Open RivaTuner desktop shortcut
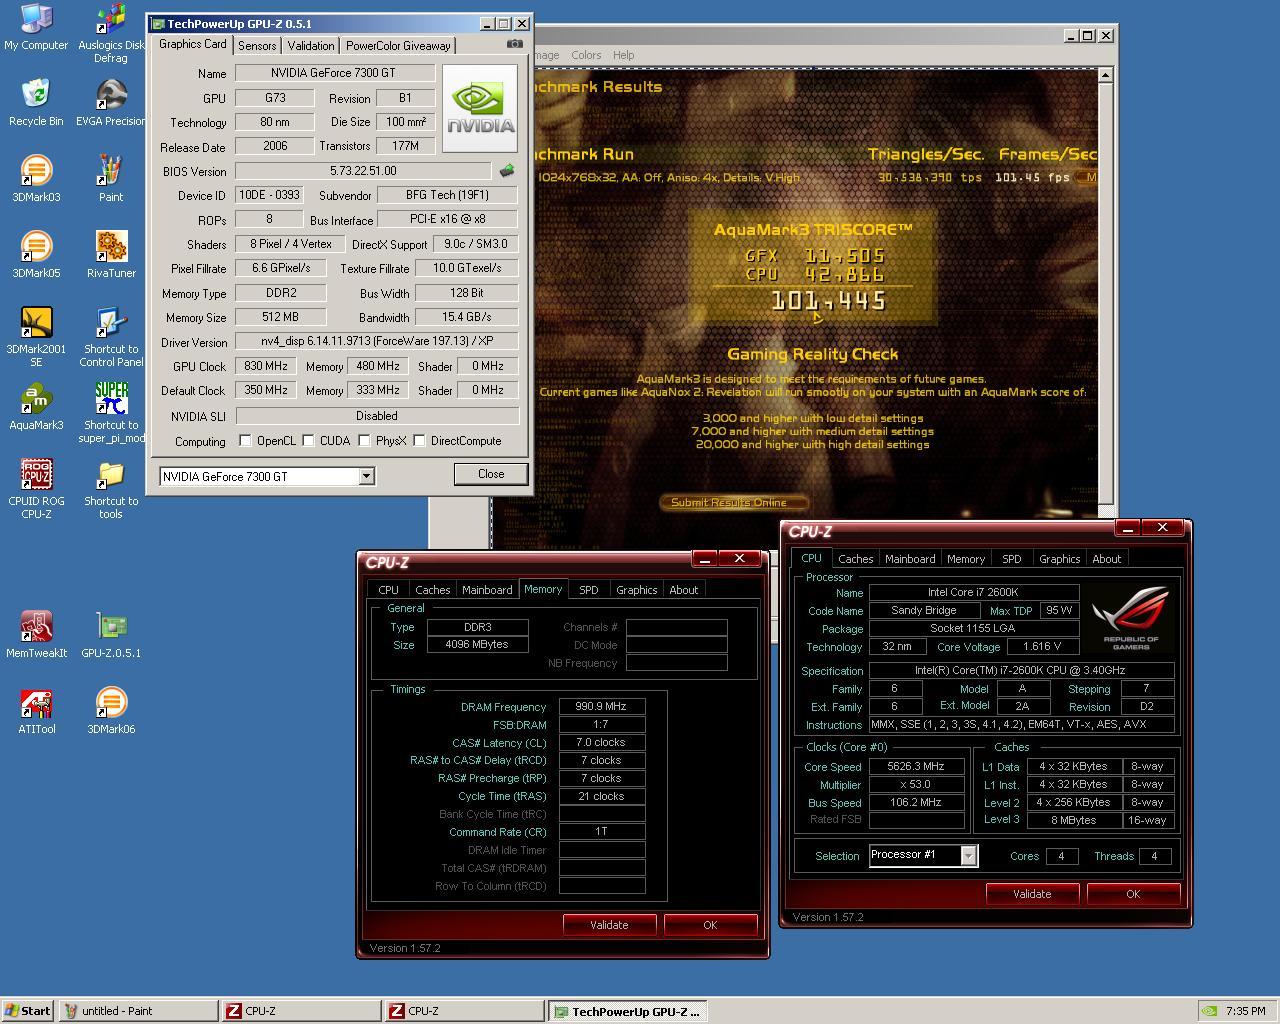Screen dimensions: 1280x1024 [x=111, y=255]
